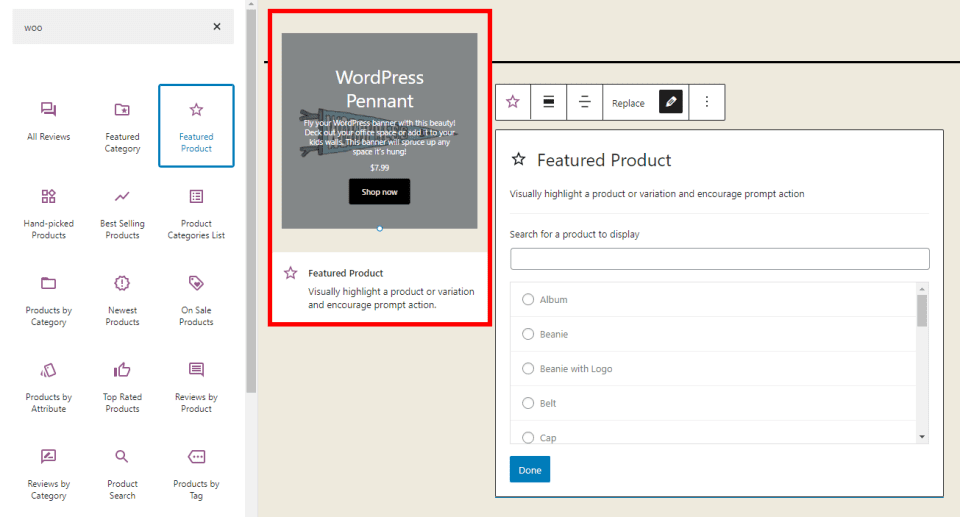Click the edit pencil toolbar button
The width and height of the screenshot is (960, 517).
pyautogui.click(x=671, y=102)
